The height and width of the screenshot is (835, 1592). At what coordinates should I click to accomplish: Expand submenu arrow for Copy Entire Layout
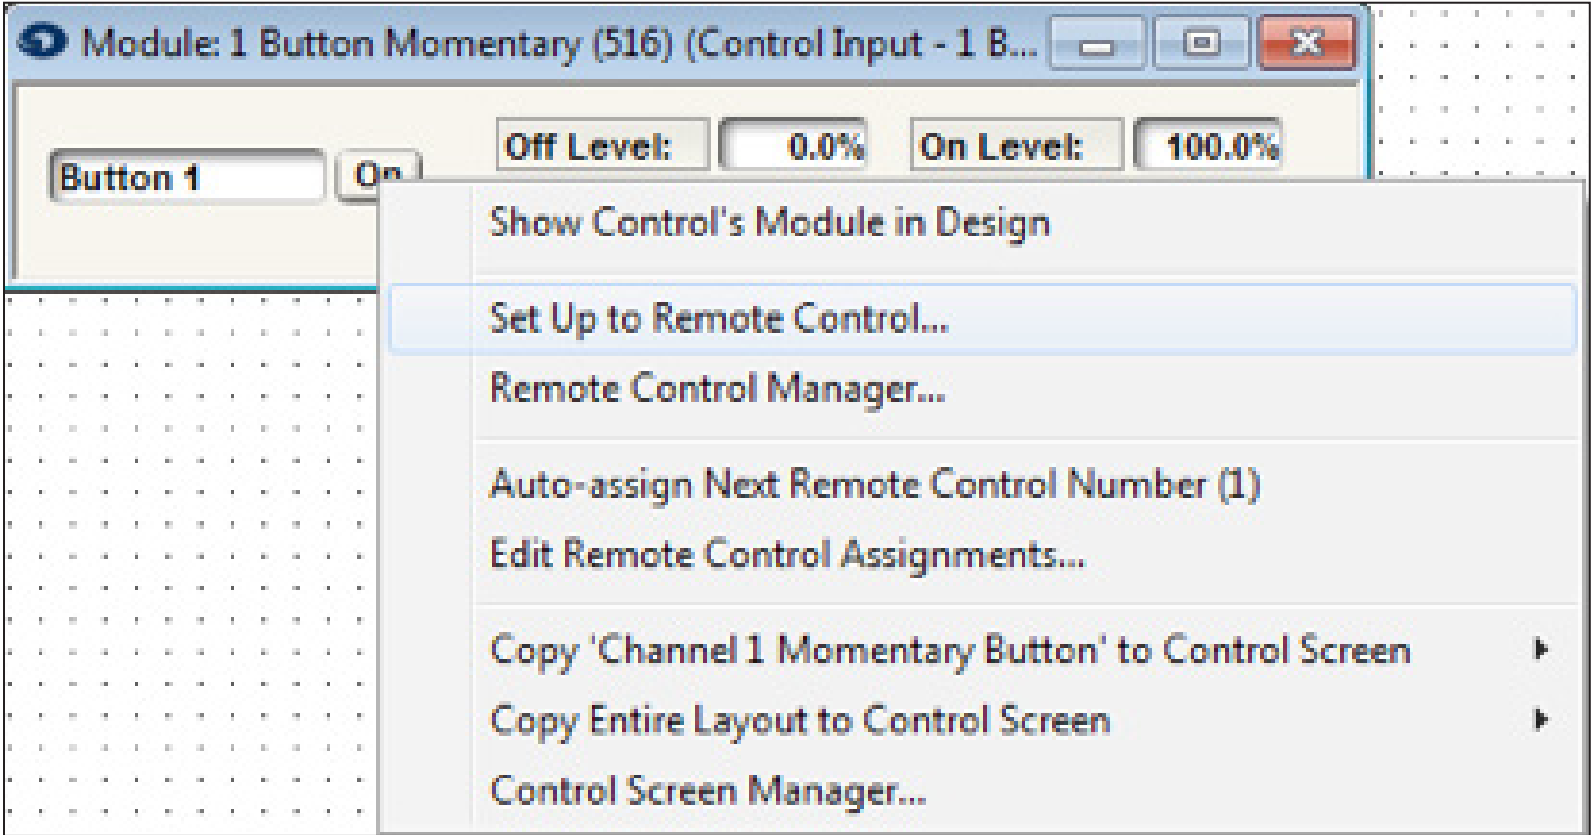(1541, 720)
